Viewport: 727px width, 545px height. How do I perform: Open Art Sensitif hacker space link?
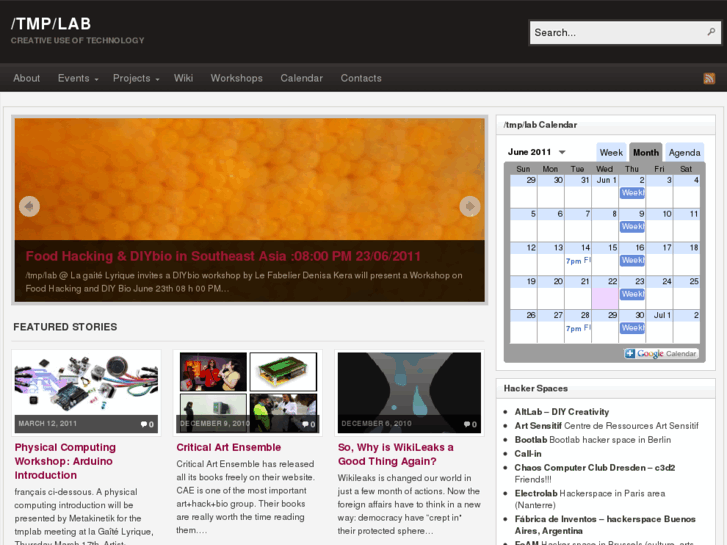click(x=538, y=426)
